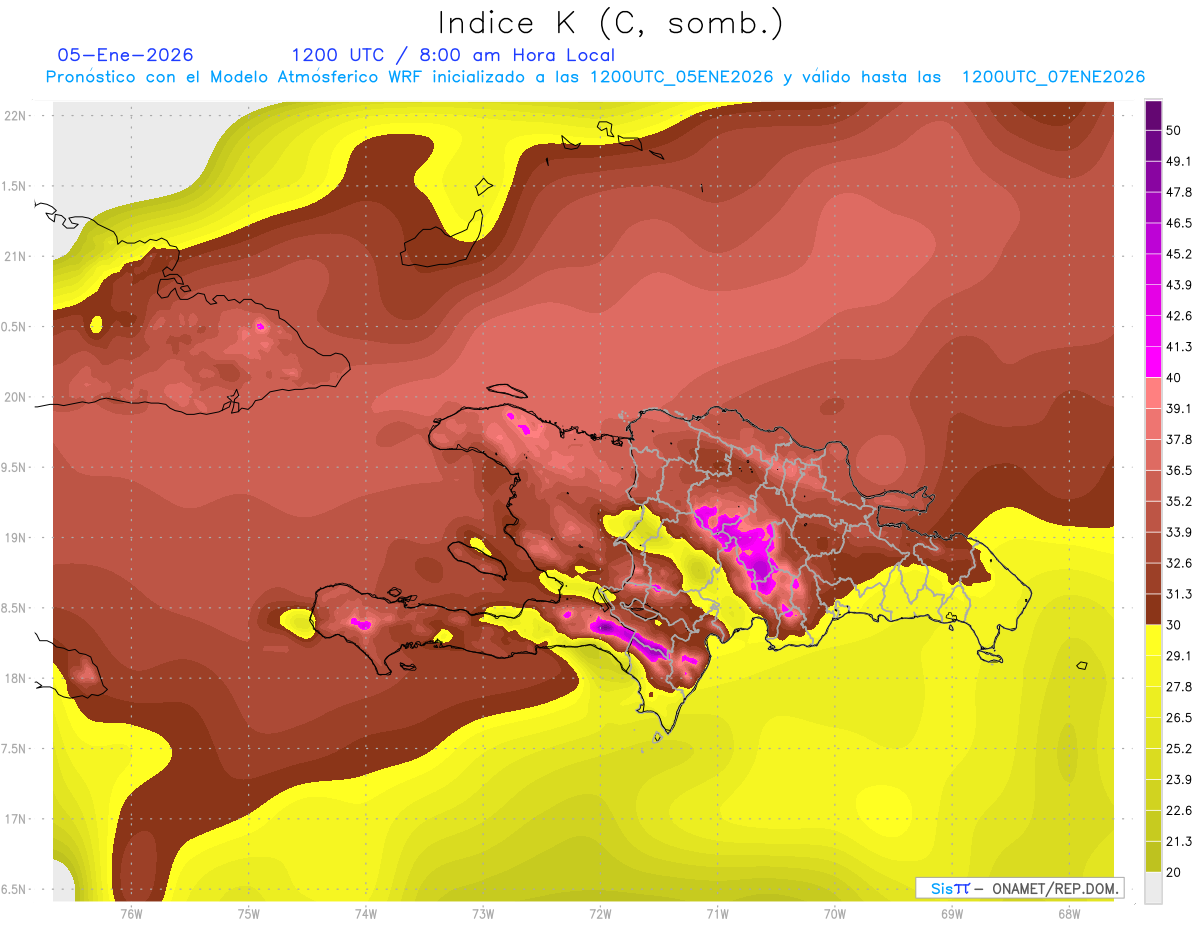Click the "1200 UTC / 8:00 am Hora Local" text
Image resolution: width=1200 pixels, height=927 pixels.
[x=453, y=55]
